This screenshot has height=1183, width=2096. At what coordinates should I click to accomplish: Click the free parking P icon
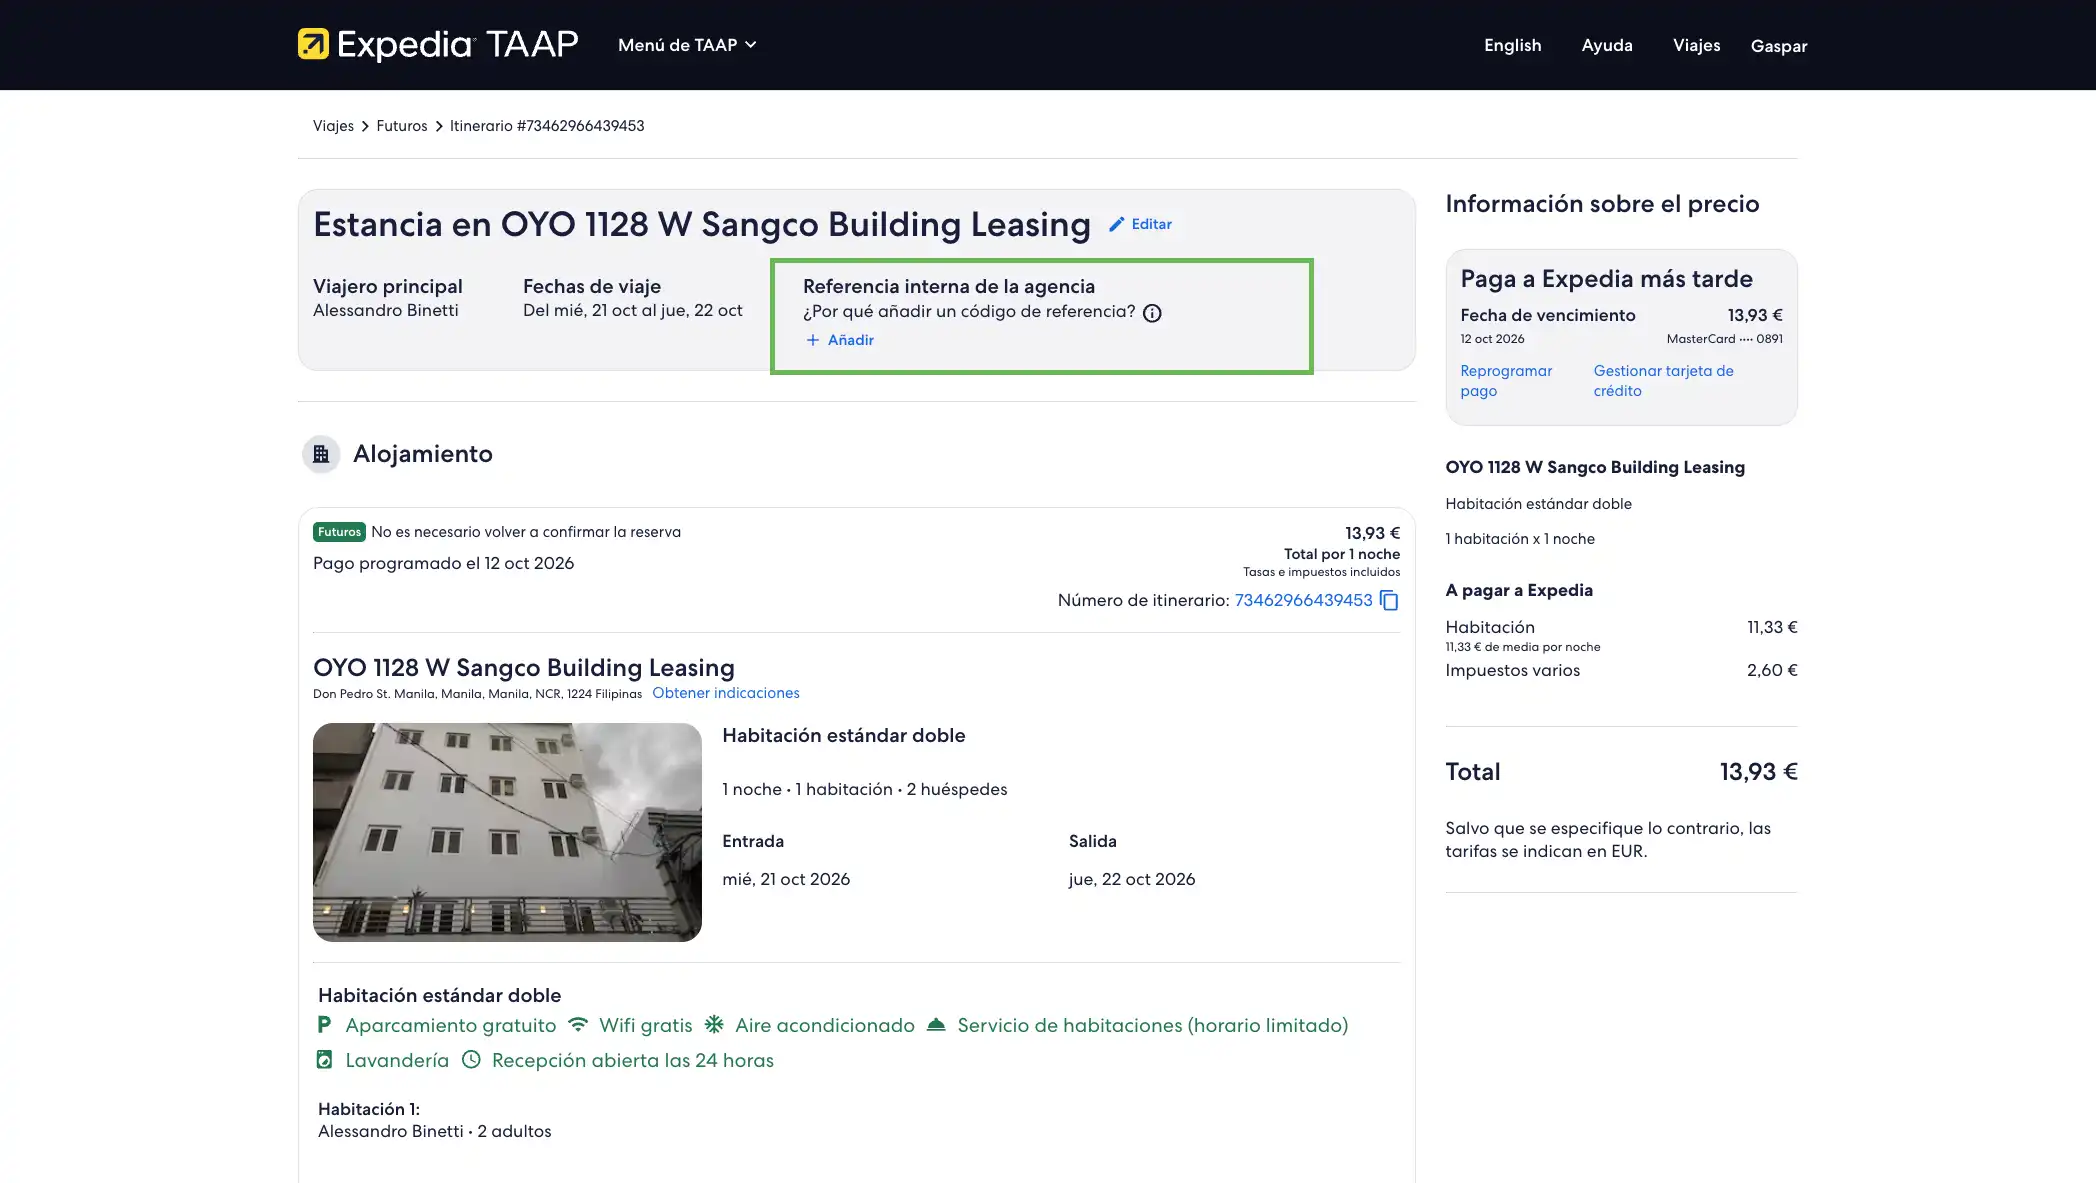click(x=324, y=1025)
